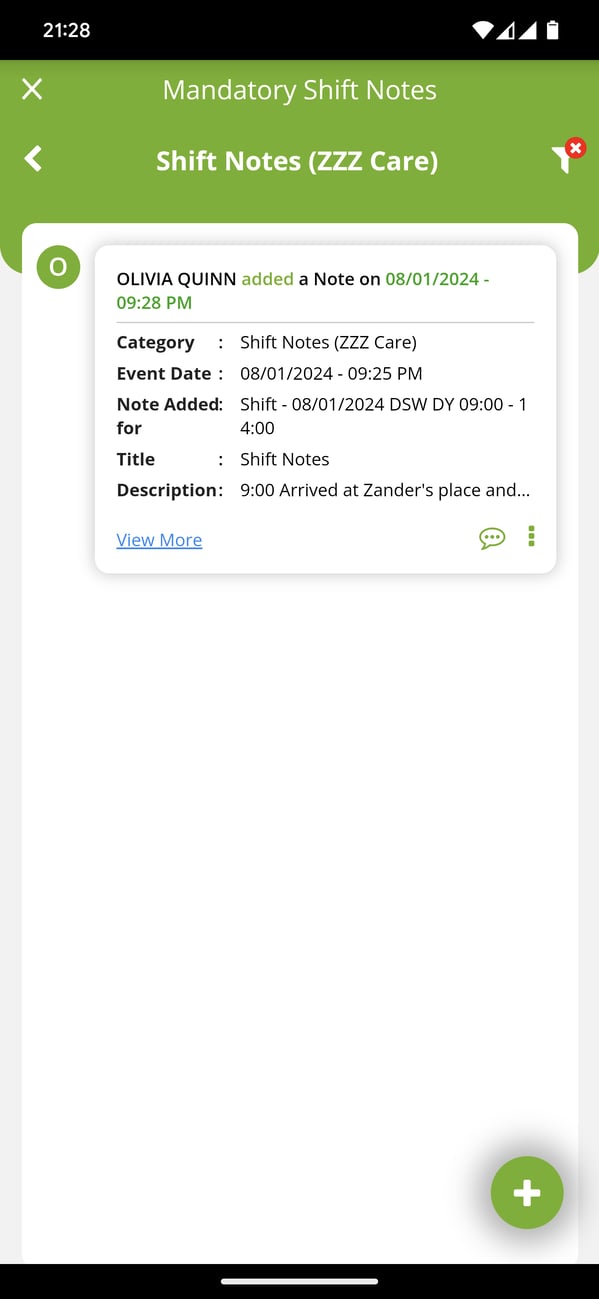Screen dimensions: 599x1299
Task: Navigate back using the left chevron arrow
Action: (x=32, y=158)
